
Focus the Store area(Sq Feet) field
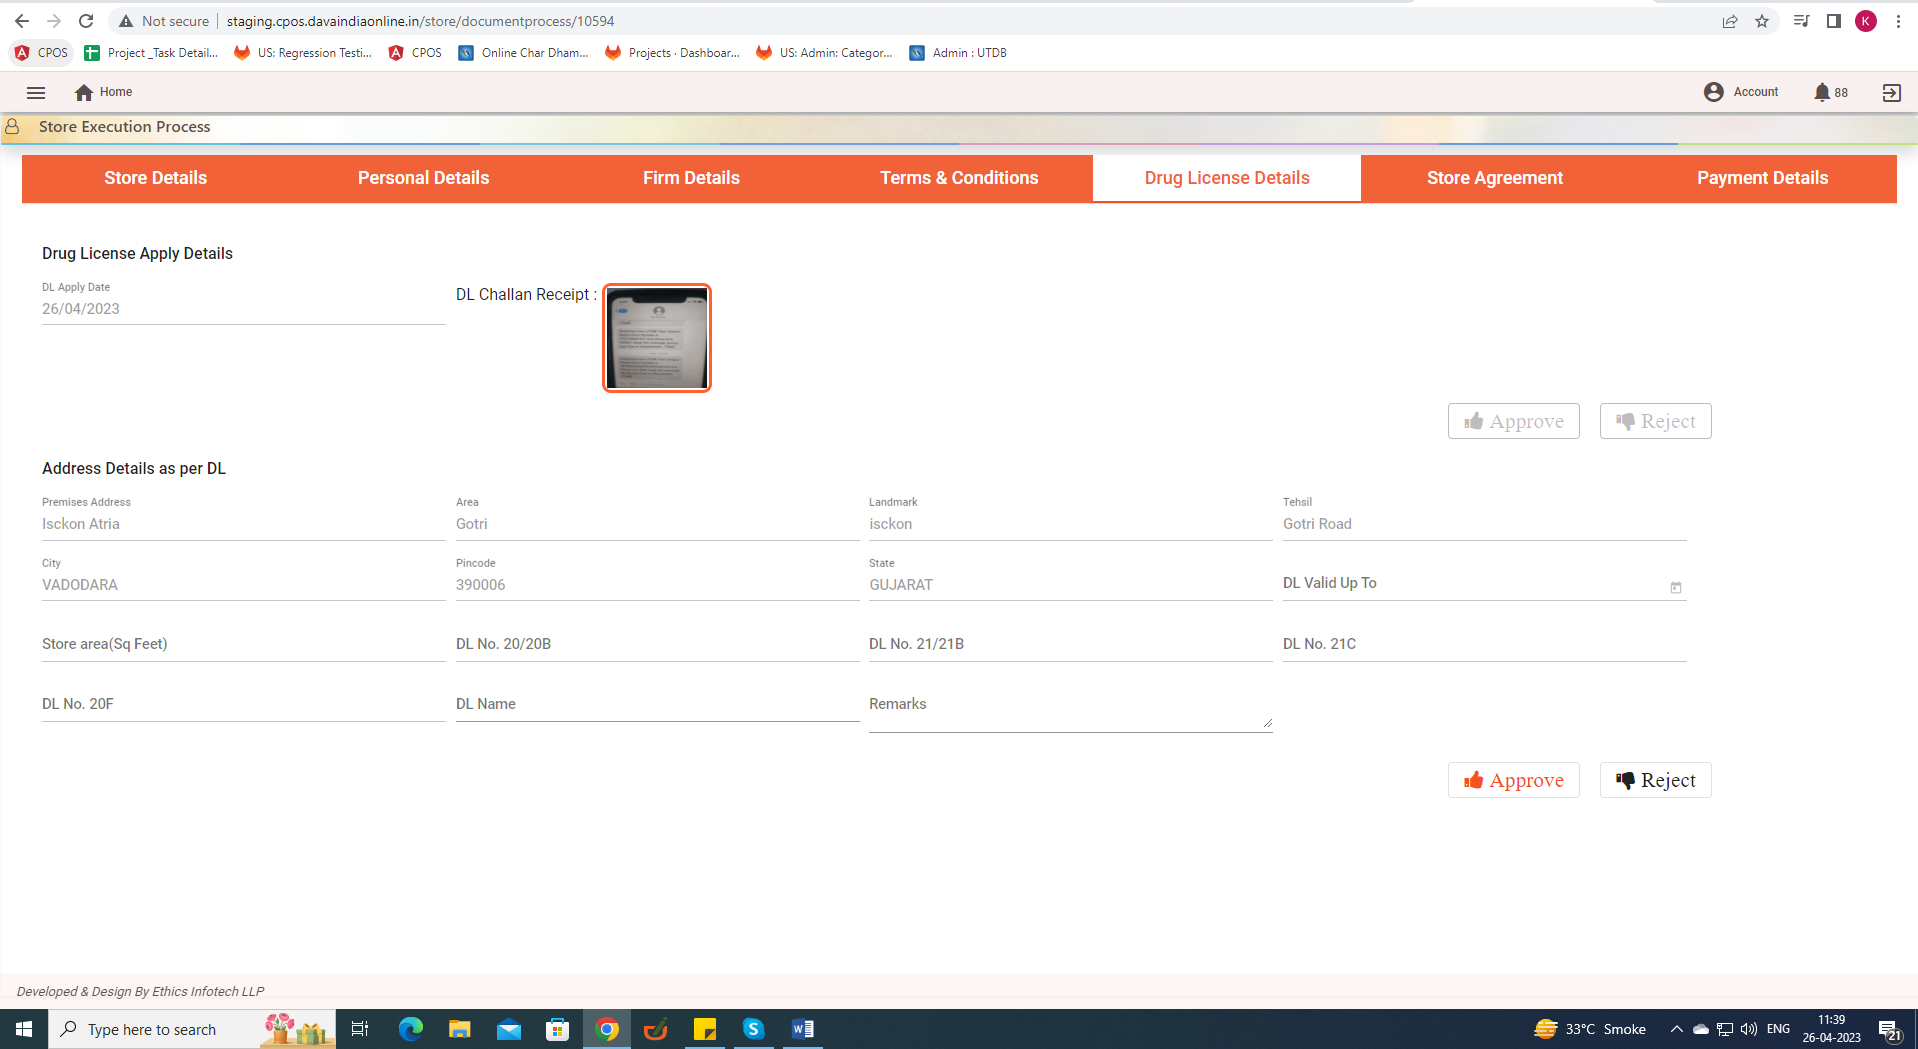243,645
